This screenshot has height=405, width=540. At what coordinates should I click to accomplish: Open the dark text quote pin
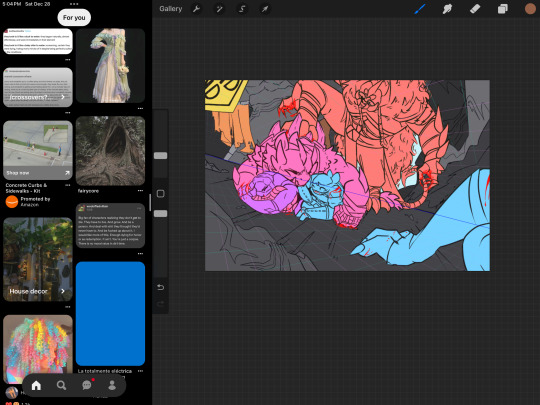coord(110,226)
